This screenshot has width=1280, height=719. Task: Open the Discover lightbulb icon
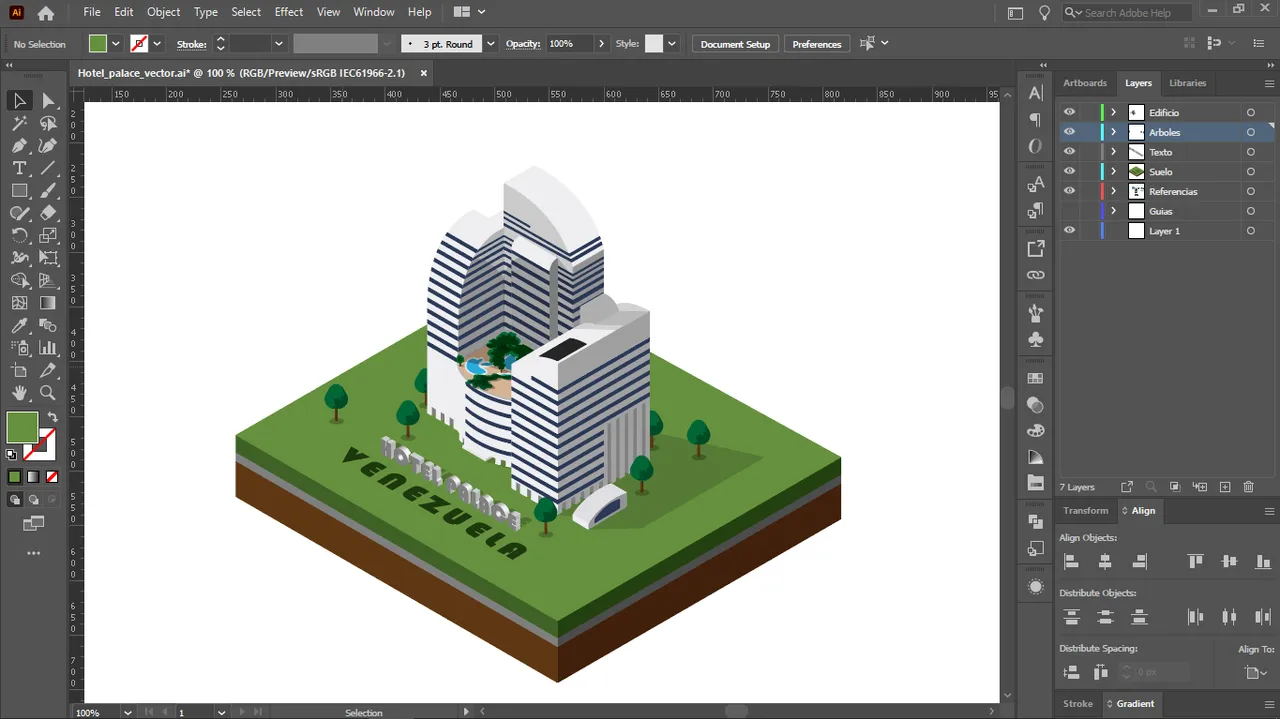click(1045, 13)
